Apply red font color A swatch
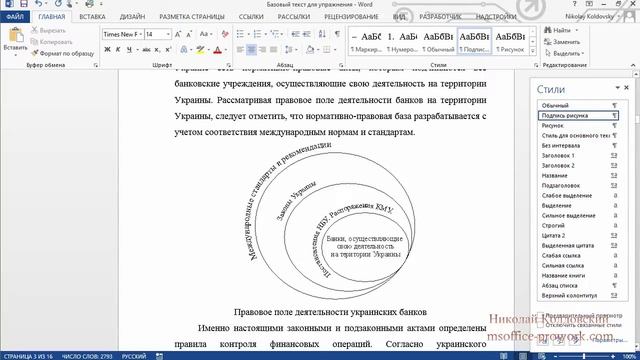Screen dimensions: 640x360 [218, 49]
